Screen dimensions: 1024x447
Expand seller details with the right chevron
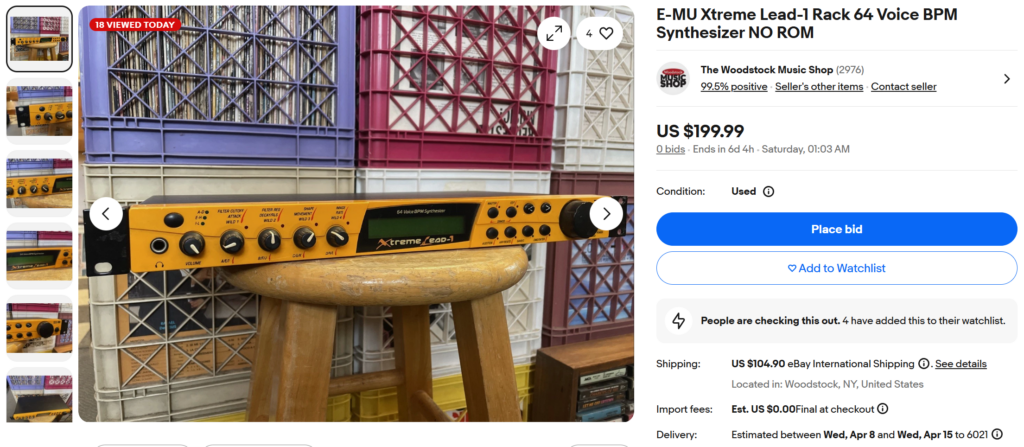[1006, 79]
